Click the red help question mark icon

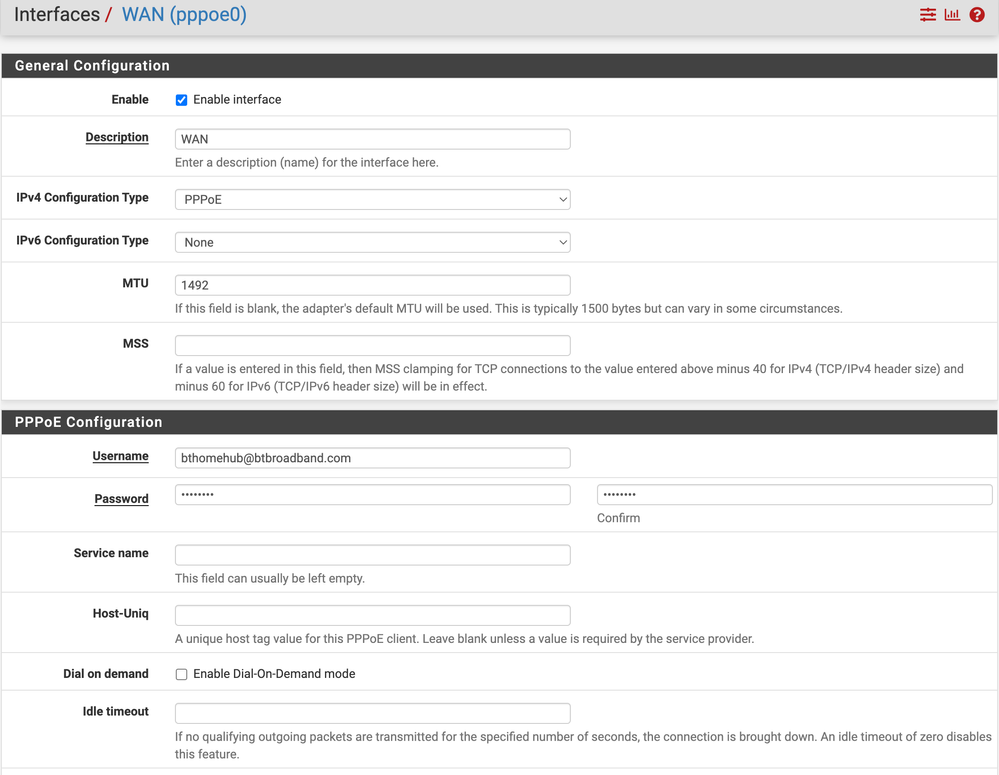(977, 15)
